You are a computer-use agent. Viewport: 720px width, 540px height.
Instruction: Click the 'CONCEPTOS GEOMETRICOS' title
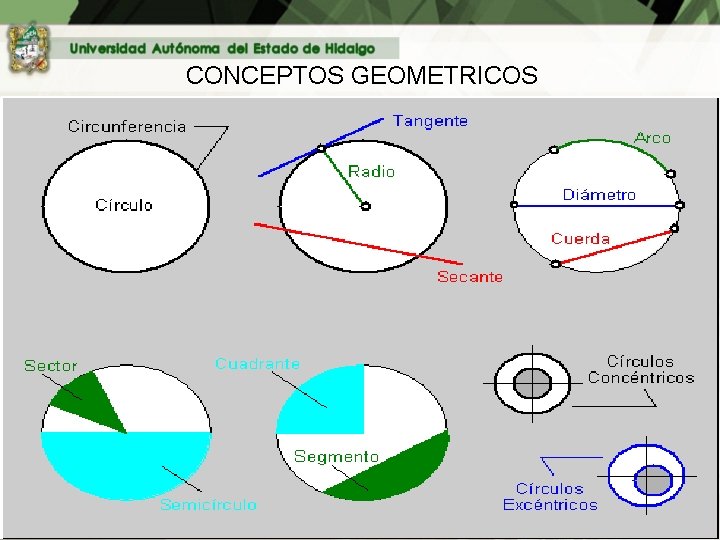tap(361, 75)
